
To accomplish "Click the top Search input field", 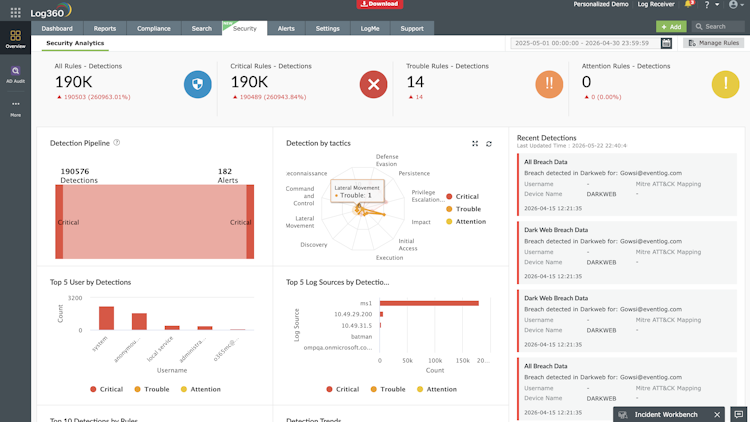I will (x=718, y=27).
